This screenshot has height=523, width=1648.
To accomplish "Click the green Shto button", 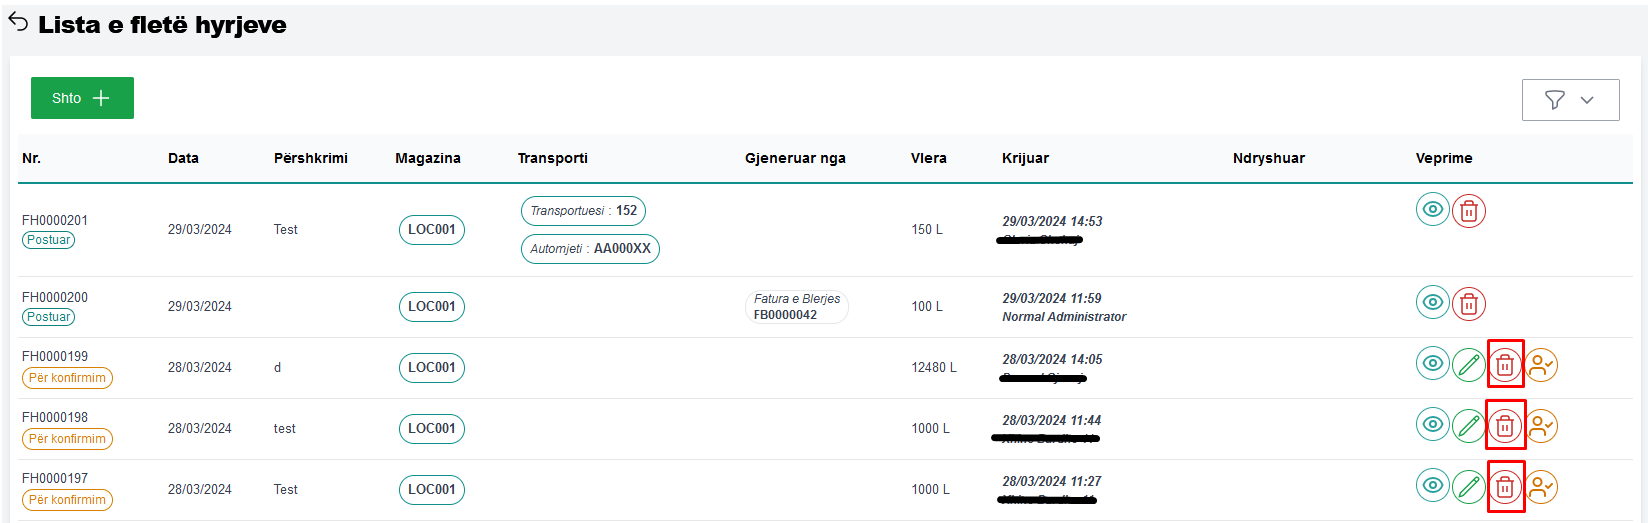I will 82,98.
